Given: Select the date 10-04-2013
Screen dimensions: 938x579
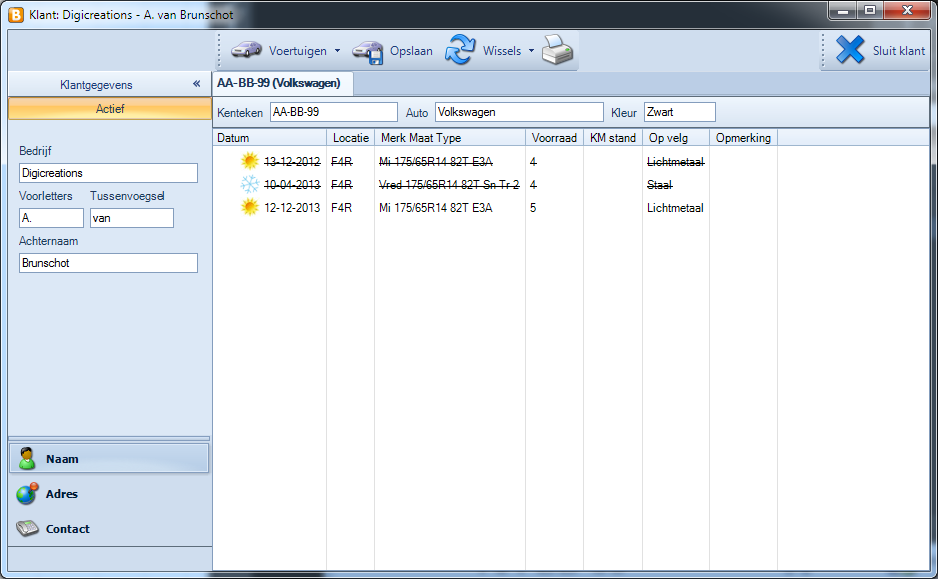Looking at the screenshot, I should 292,185.
